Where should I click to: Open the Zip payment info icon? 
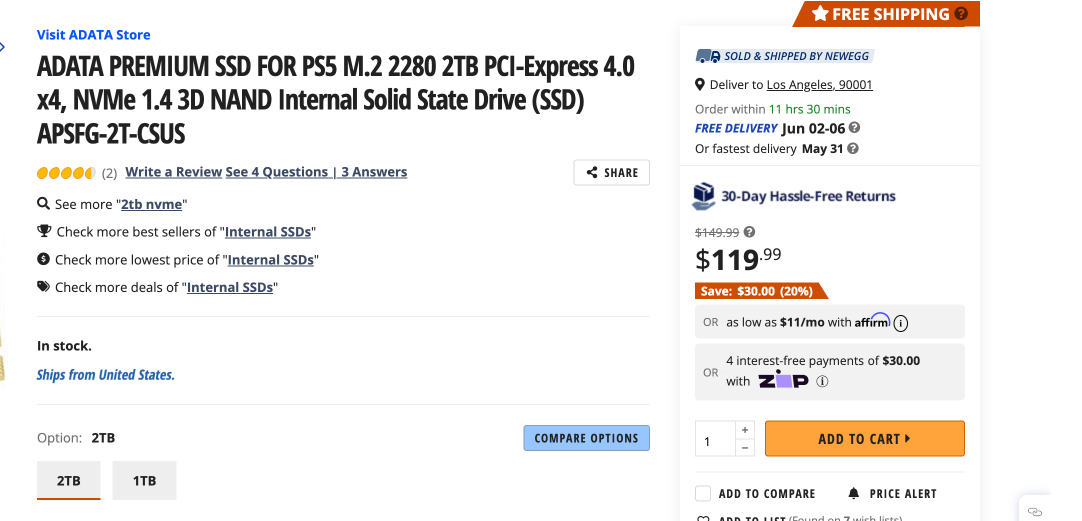tap(823, 381)
